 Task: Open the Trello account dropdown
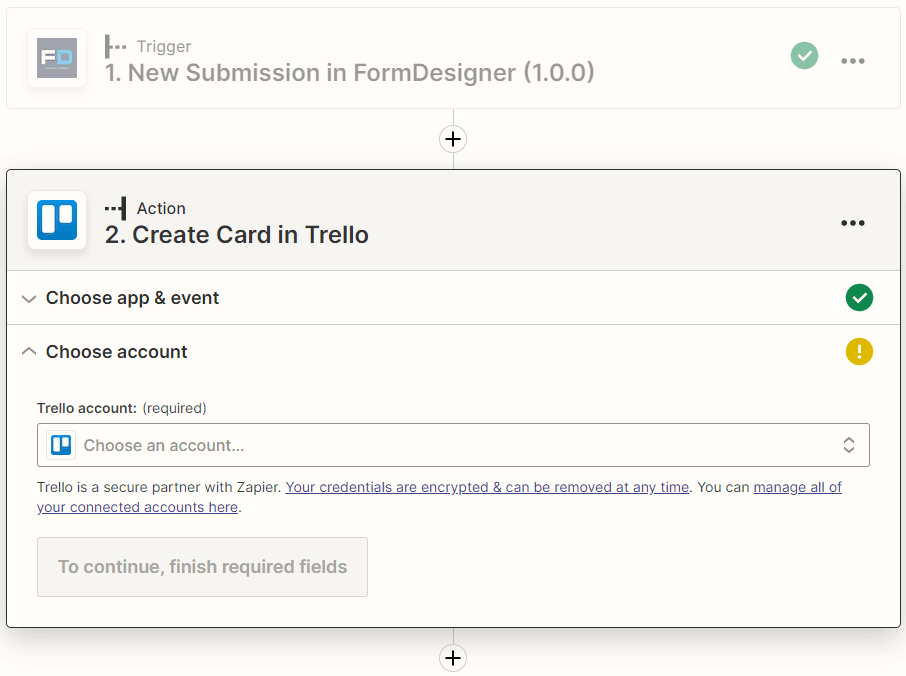coord(455,444)
